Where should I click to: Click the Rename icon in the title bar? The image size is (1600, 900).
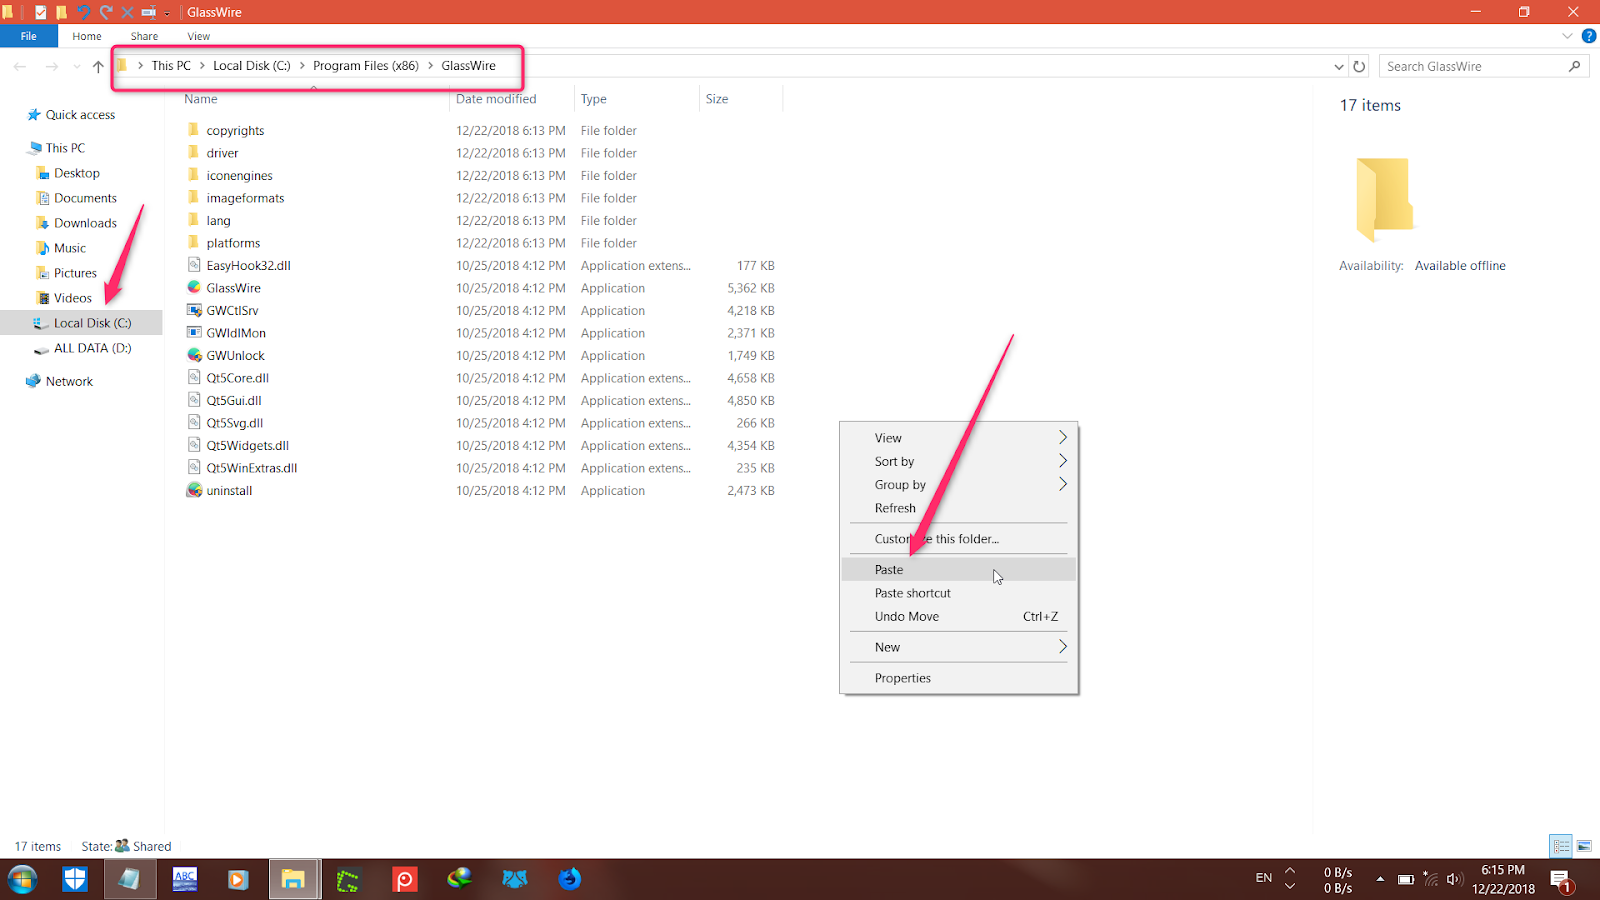(148, 12)
